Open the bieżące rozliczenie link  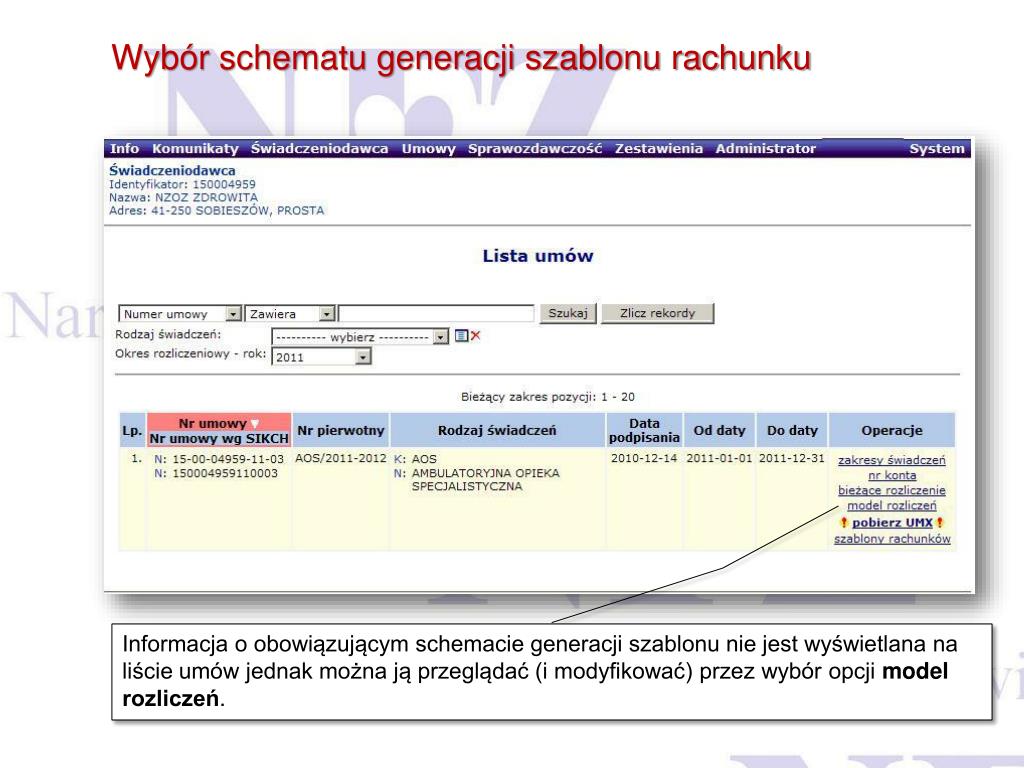coord(891,490)
